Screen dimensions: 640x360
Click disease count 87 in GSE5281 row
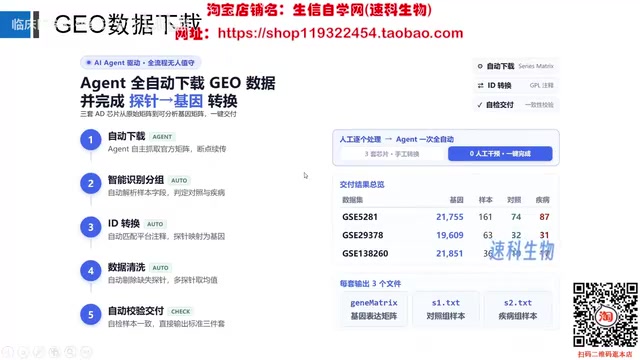[x=544, y=217]
